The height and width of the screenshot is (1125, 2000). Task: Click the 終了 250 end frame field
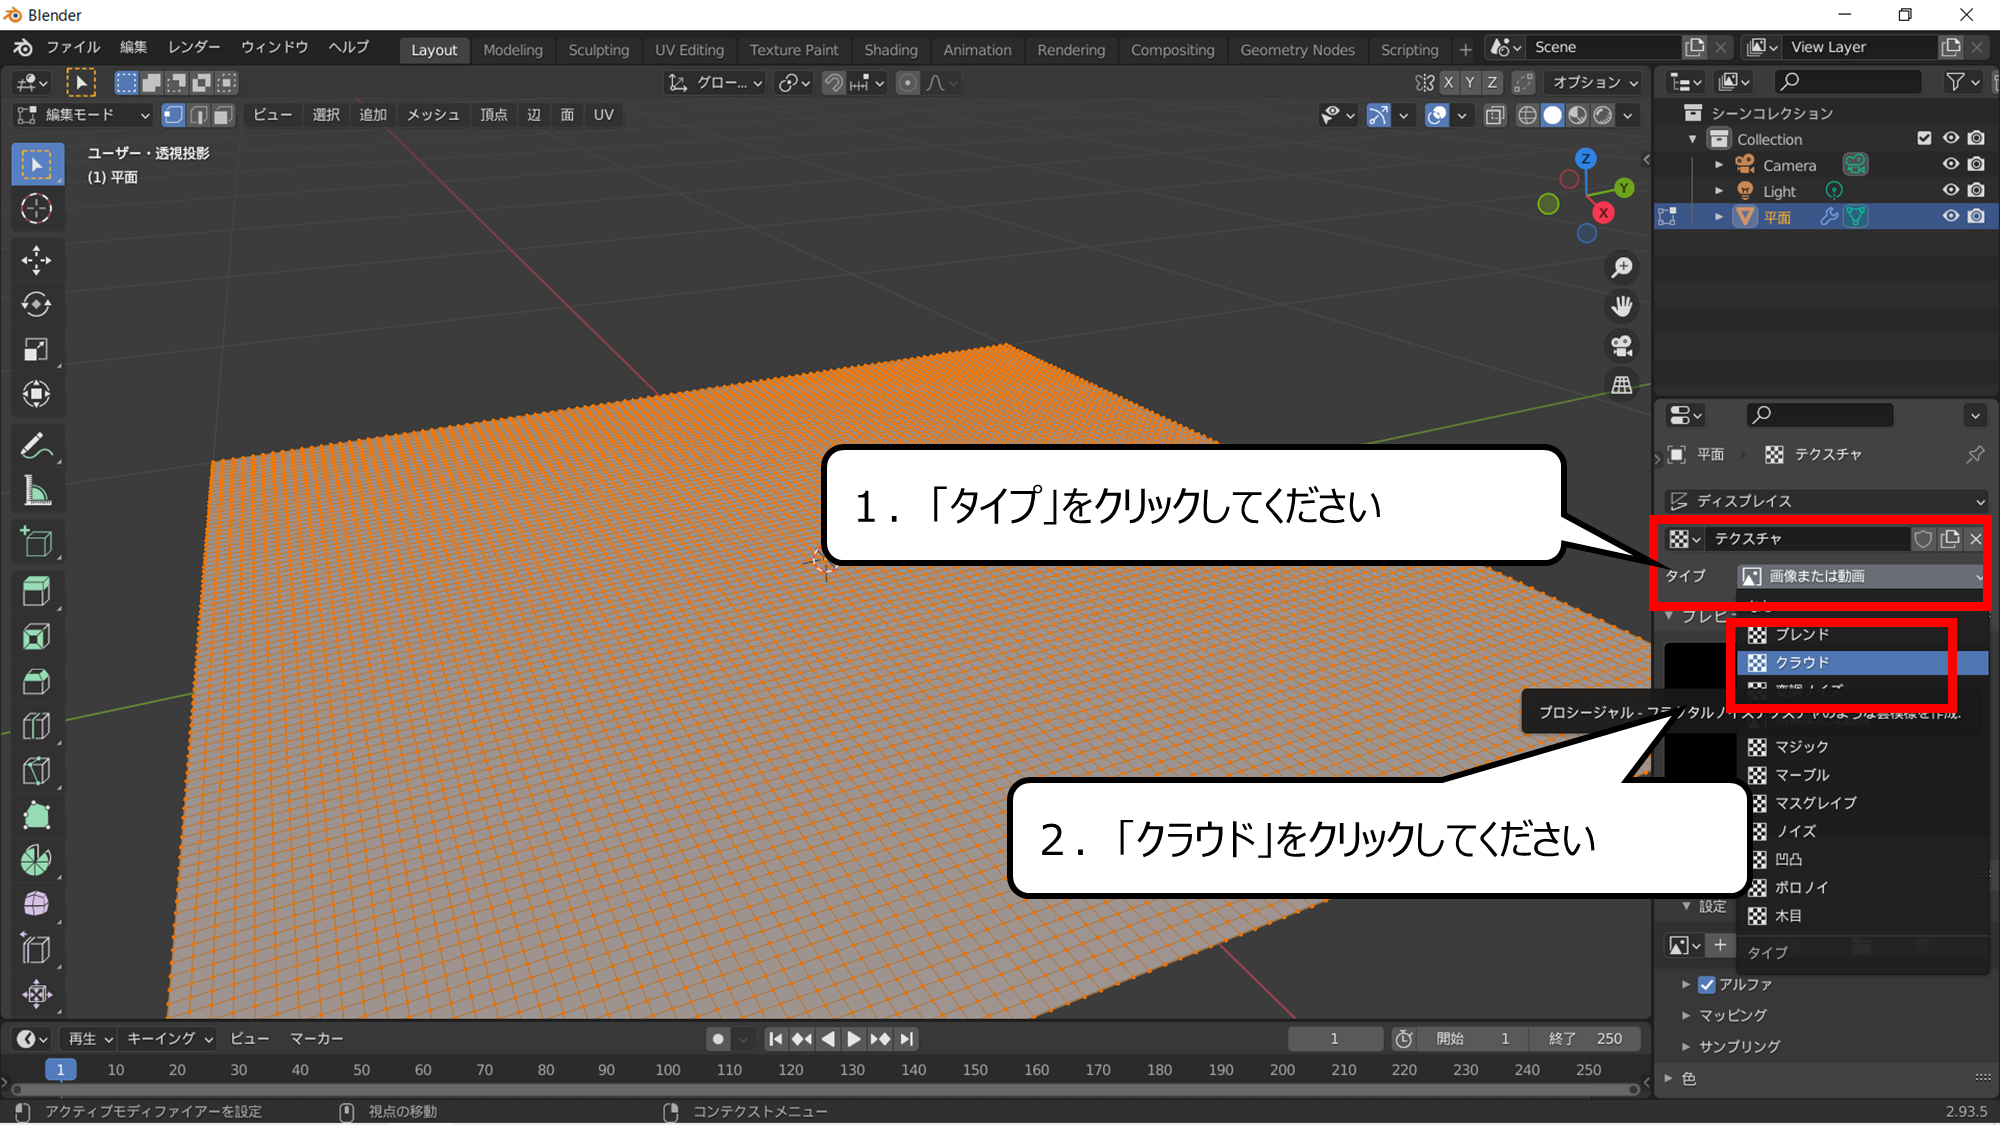[x=1587, y=1039]
